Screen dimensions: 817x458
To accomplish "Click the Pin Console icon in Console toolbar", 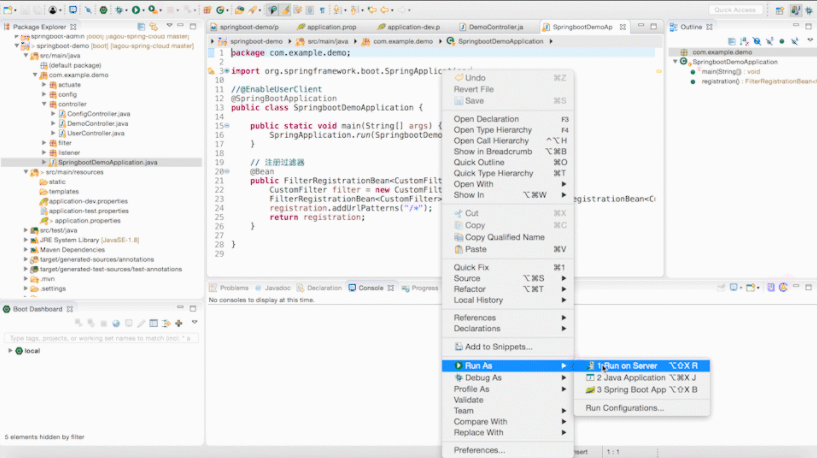I will click(721, 288).
